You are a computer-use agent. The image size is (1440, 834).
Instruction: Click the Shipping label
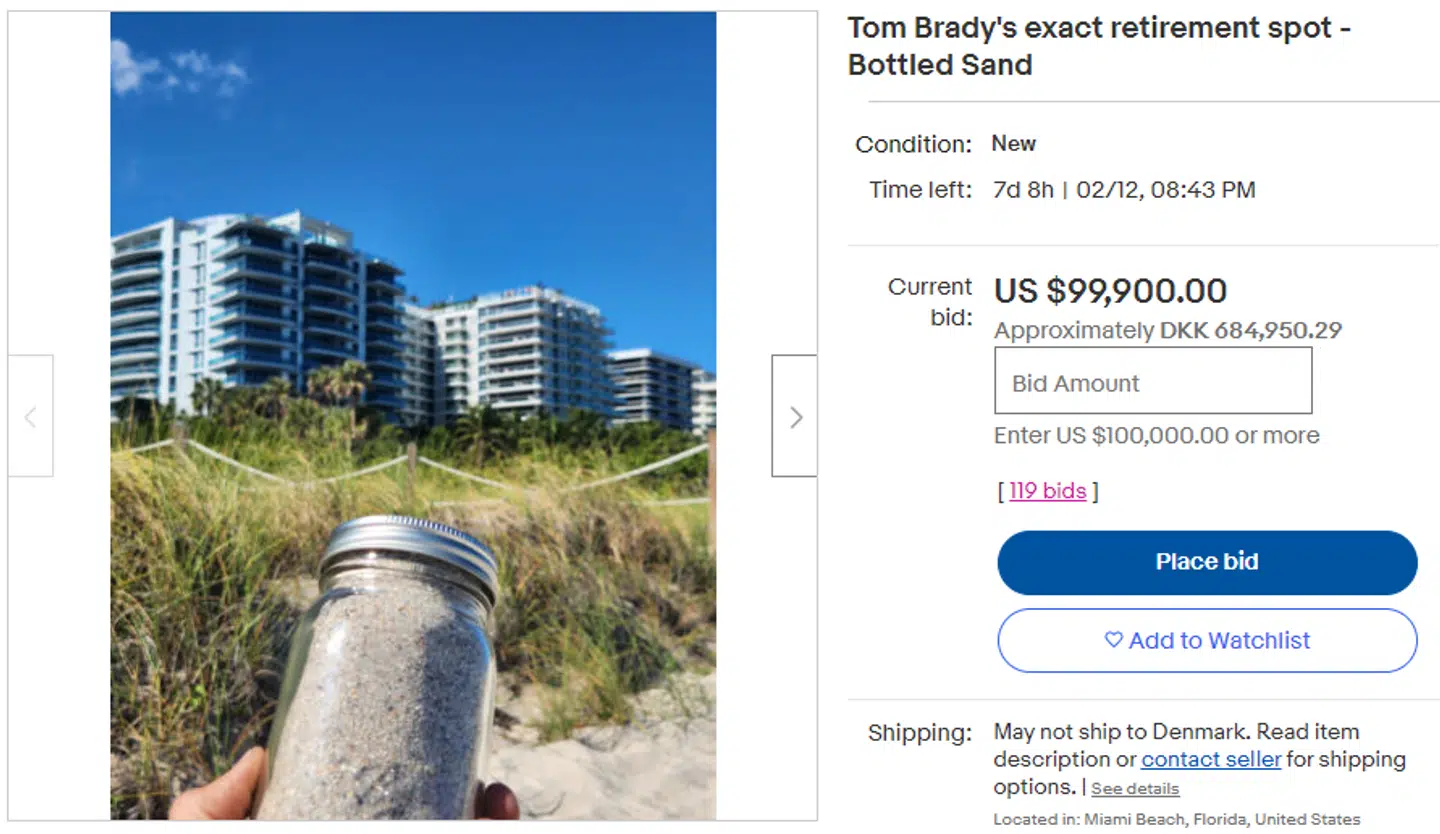[x=919, y=732]
